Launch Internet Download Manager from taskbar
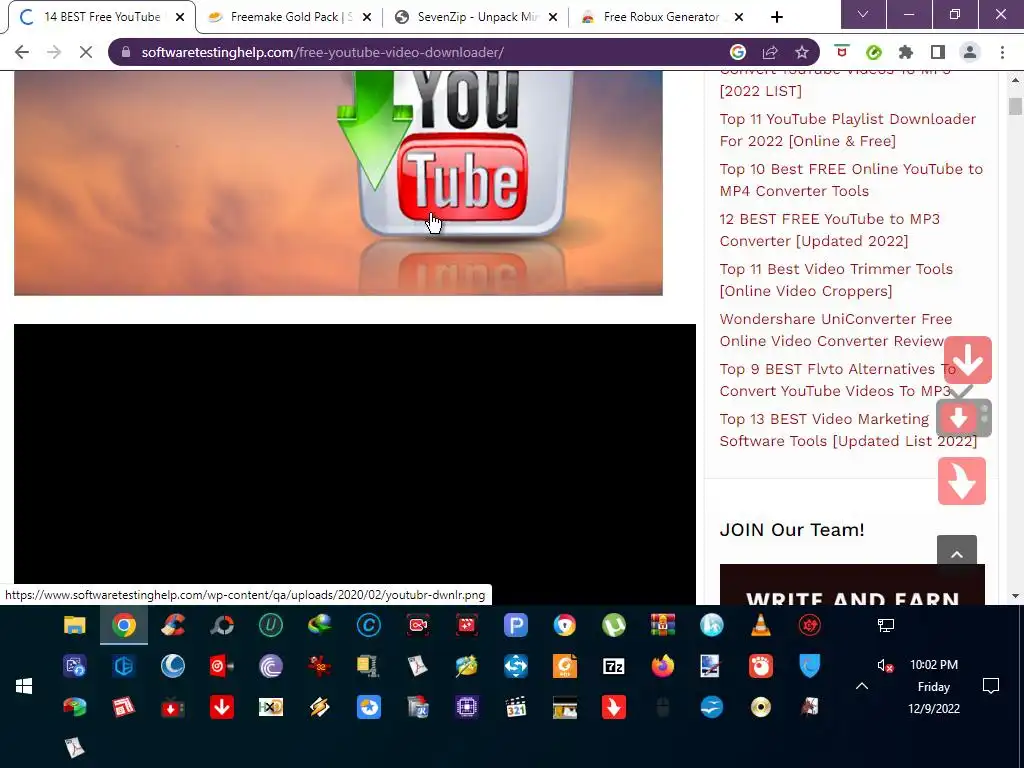 coord(319,625)
